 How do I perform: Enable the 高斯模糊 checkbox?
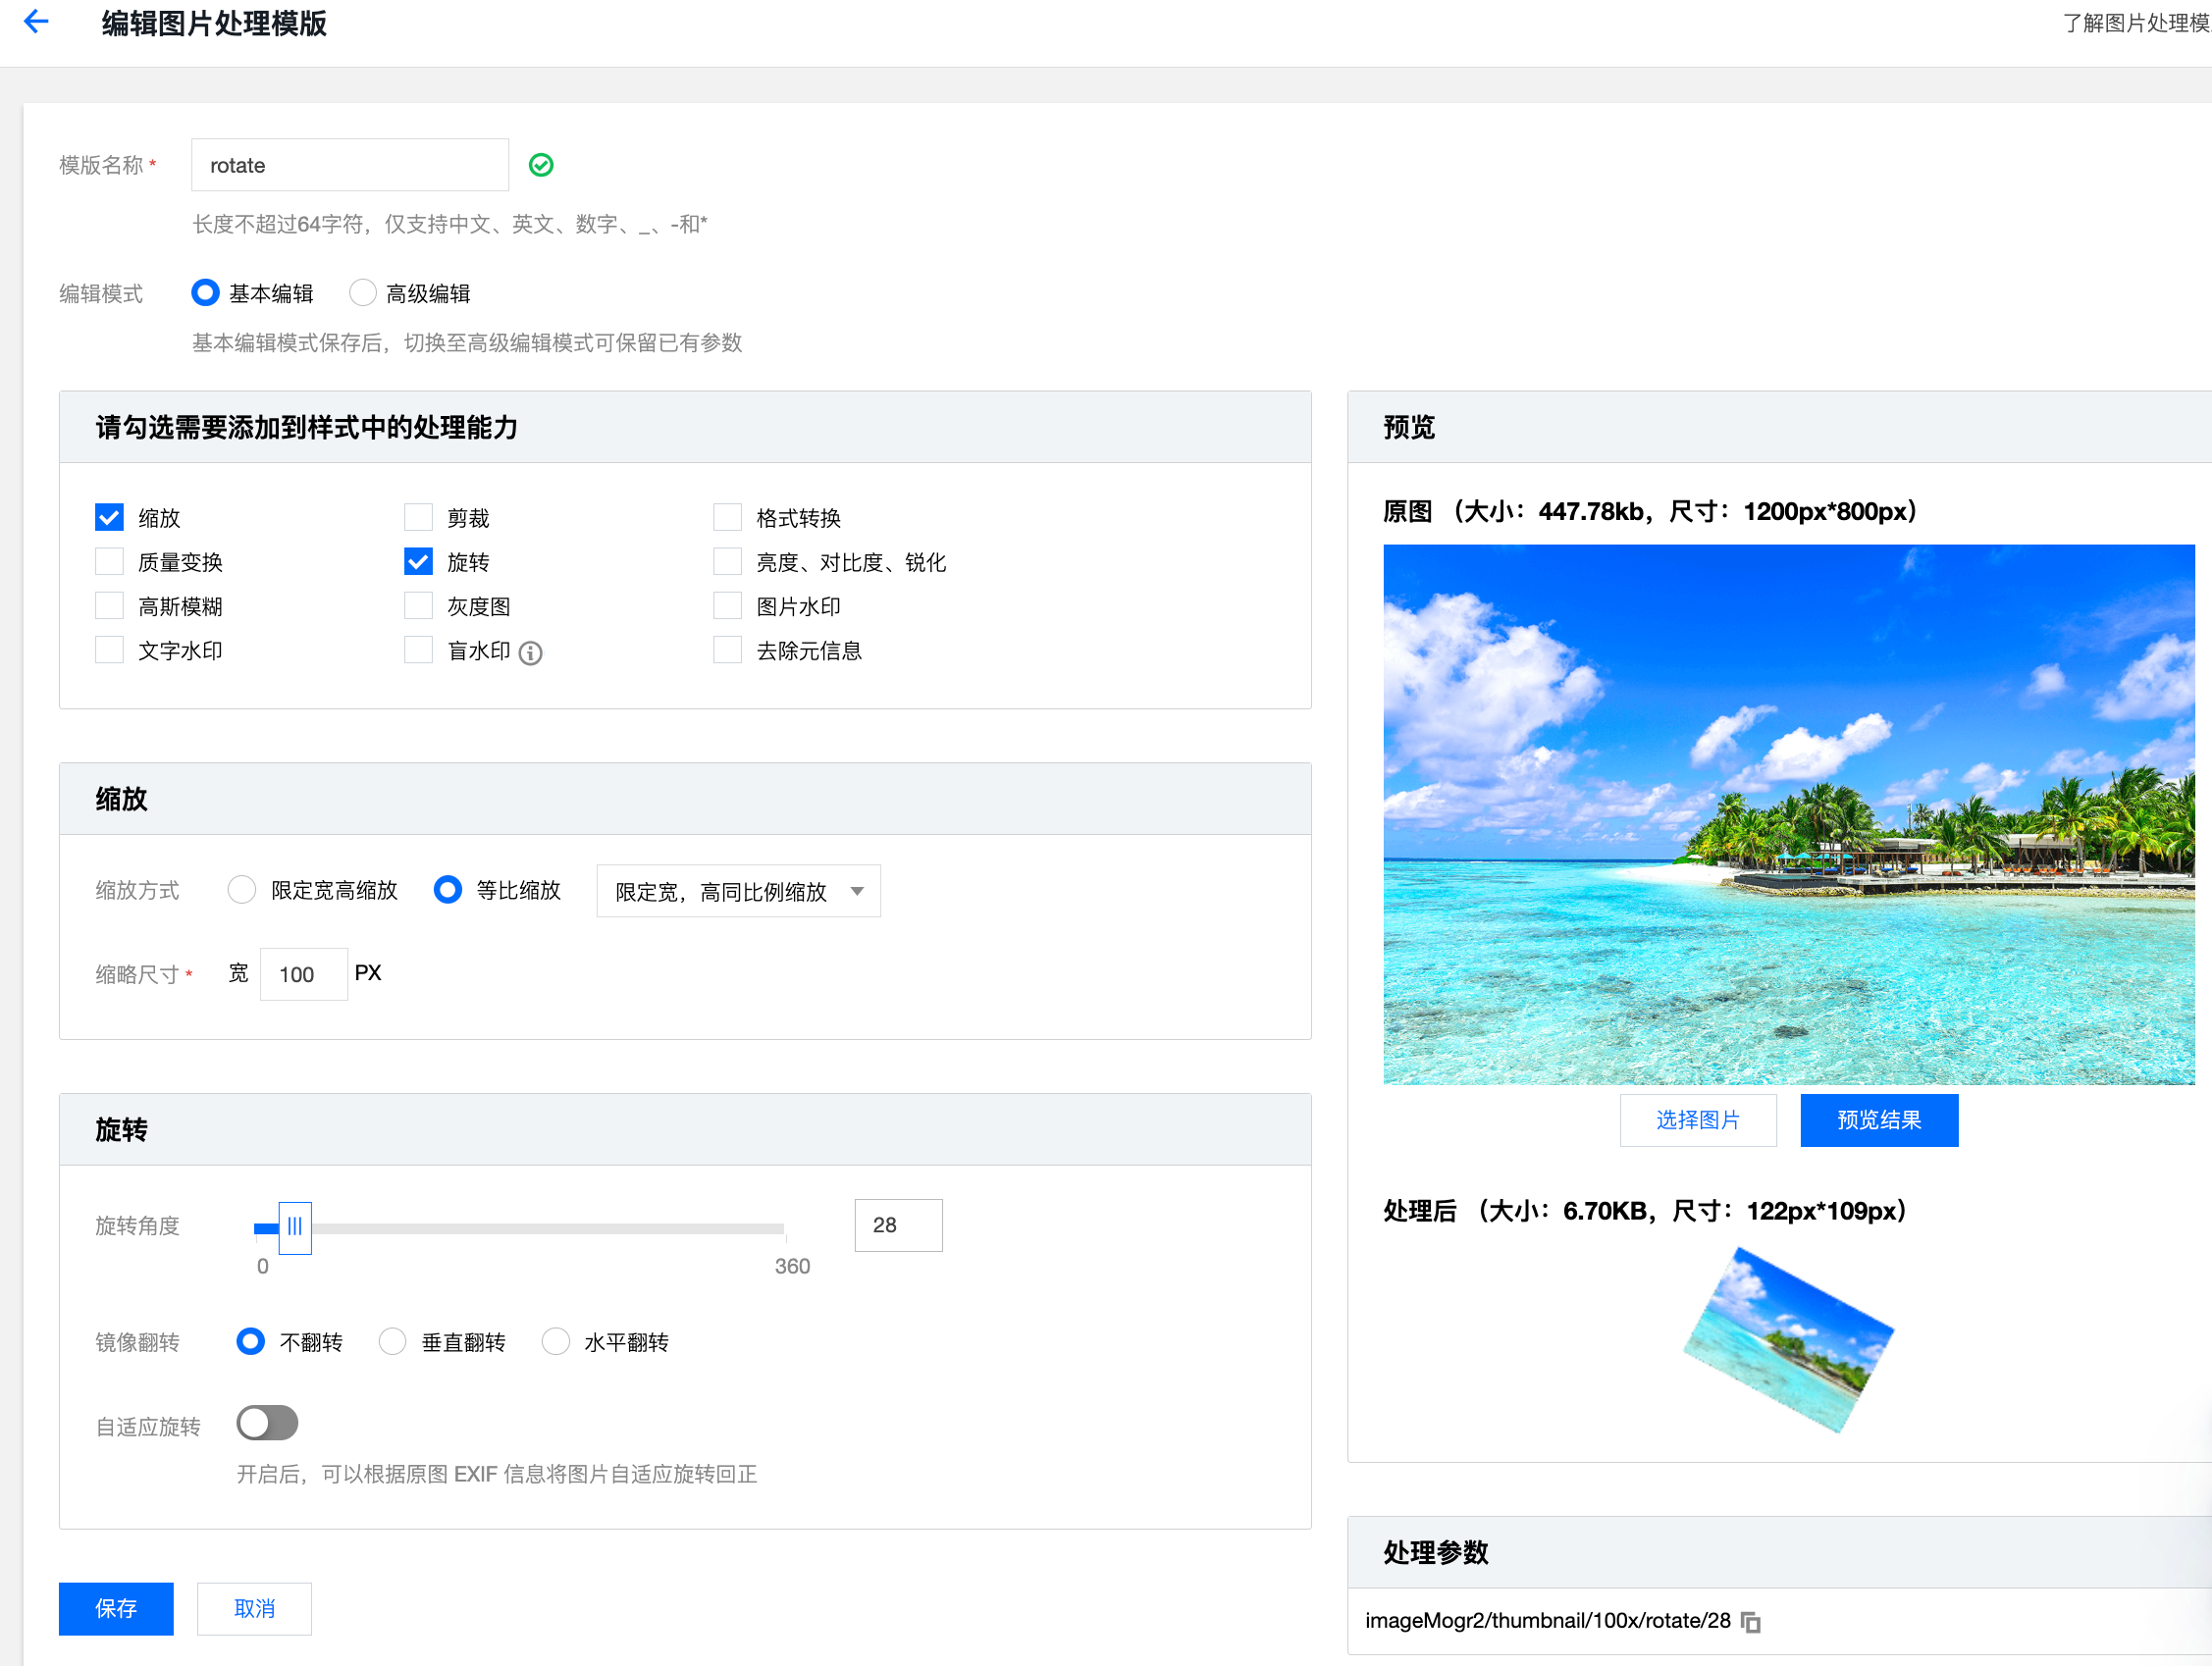tap(109, 606)
